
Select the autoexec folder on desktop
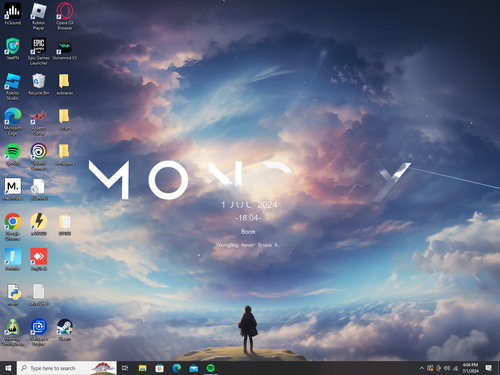coord(65,84)
